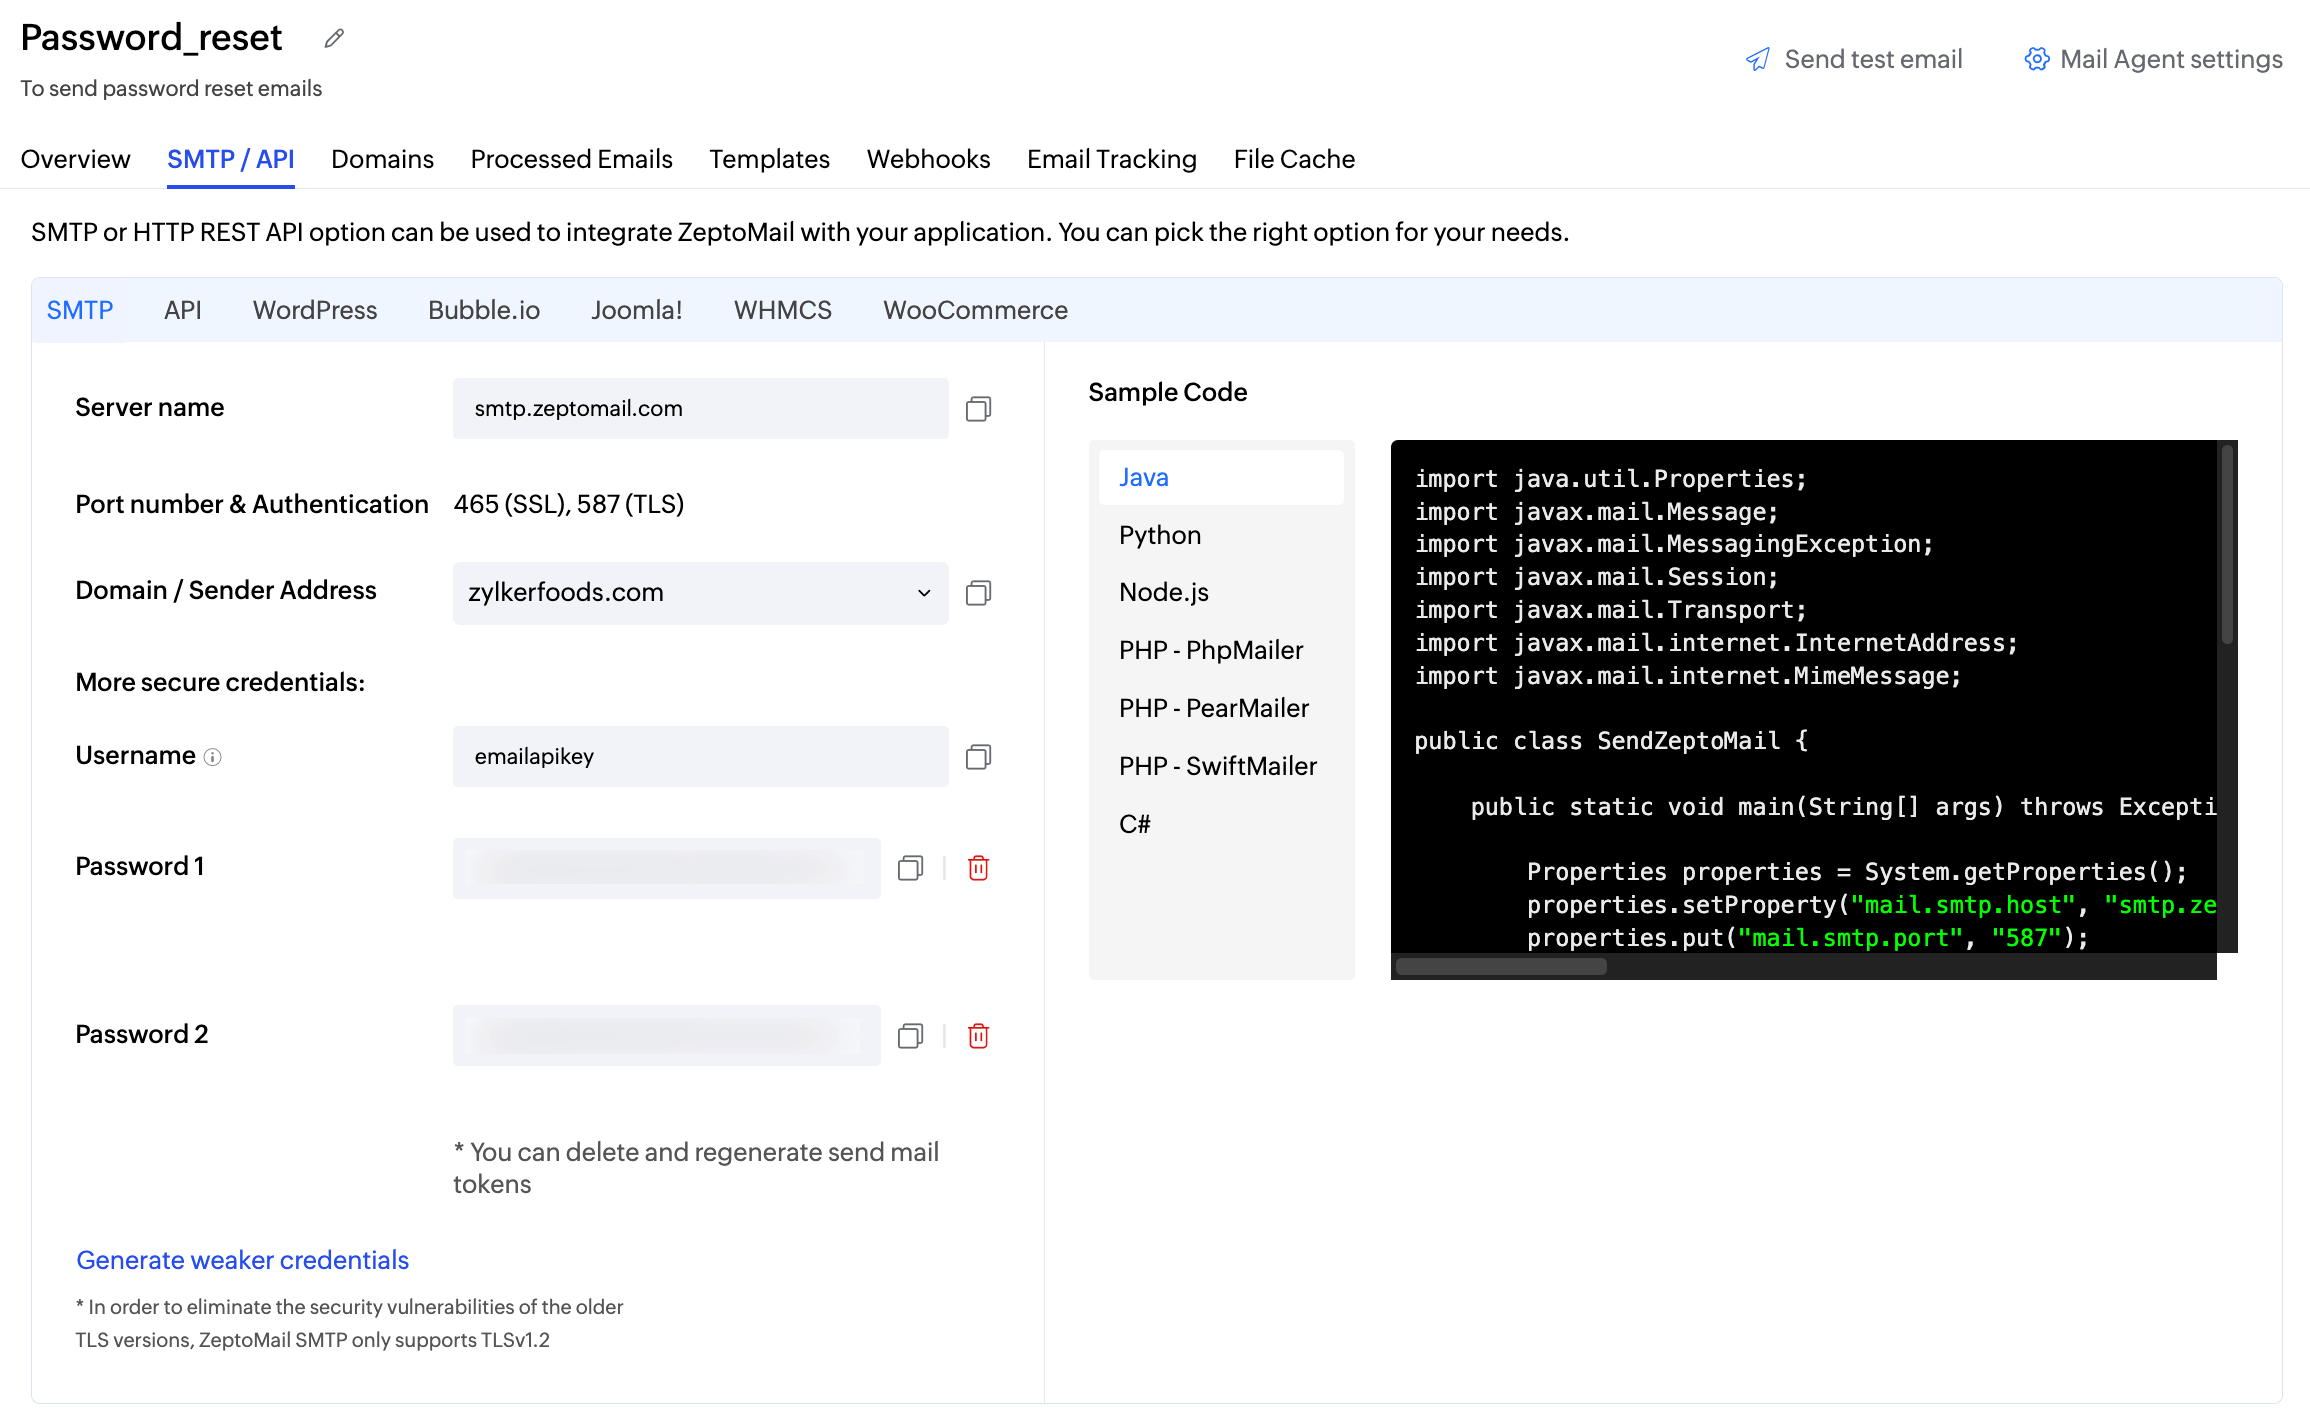Click 'To send password reset emails' description
Image resolution: width=2310 pixels, height=1426 pixels.
point(171,88)
